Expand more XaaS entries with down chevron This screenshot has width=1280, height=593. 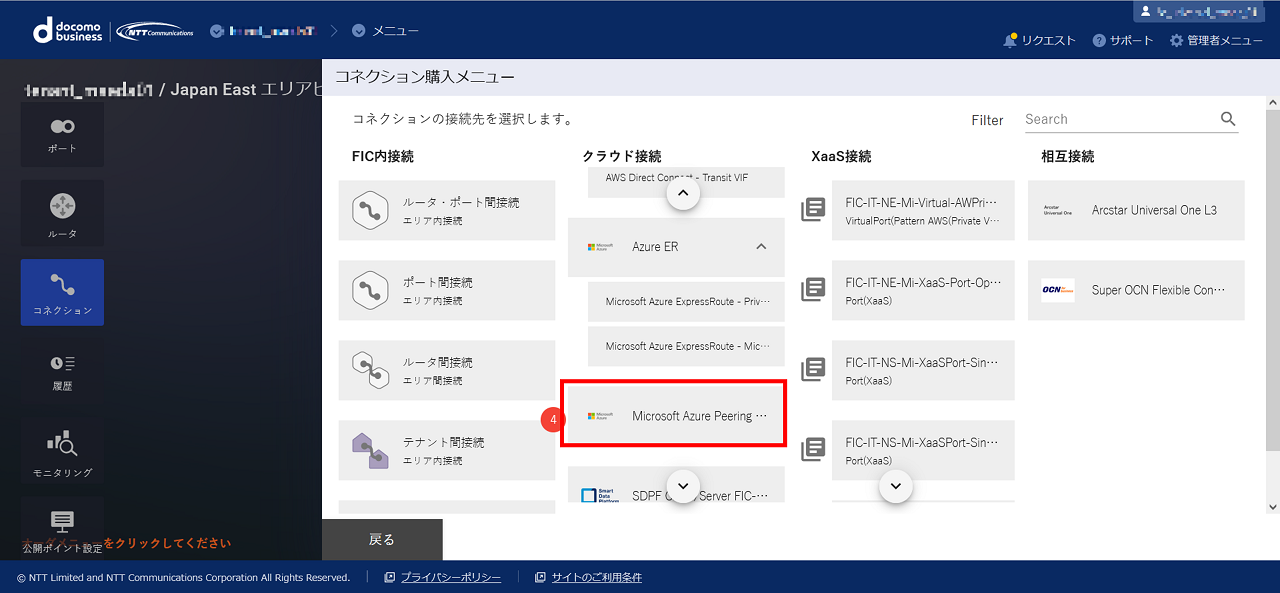tap(895, 487)
